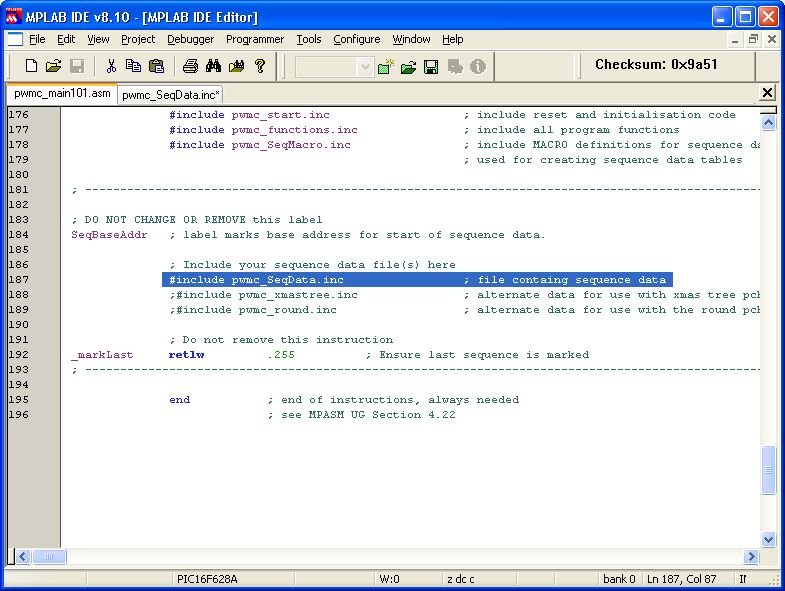This screenshot has width=785, height=591.
Task: Click the yellow question mark Help icon
Action: click(x=260, y=66)
